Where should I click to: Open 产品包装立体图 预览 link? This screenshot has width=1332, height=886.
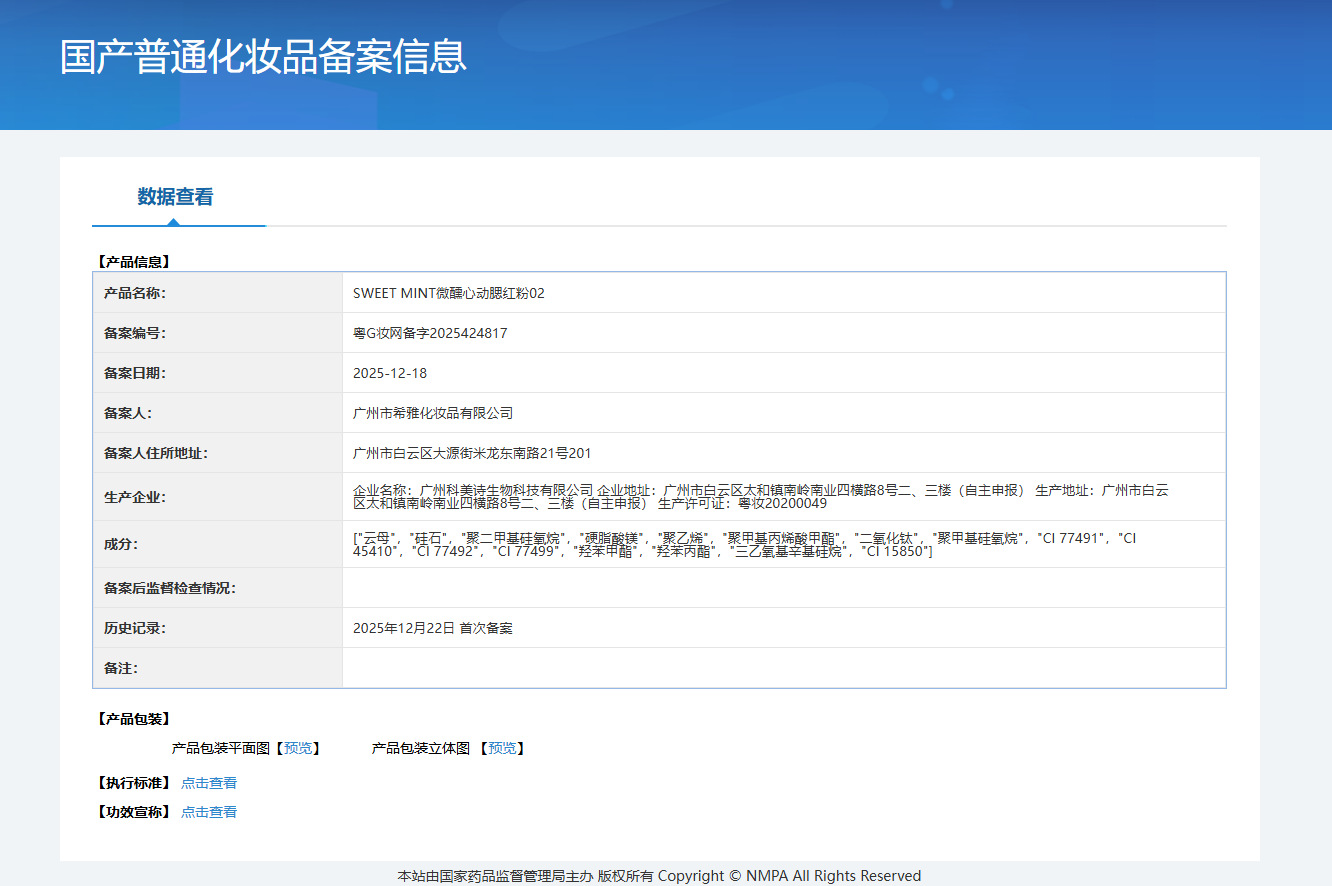[502, 748]
